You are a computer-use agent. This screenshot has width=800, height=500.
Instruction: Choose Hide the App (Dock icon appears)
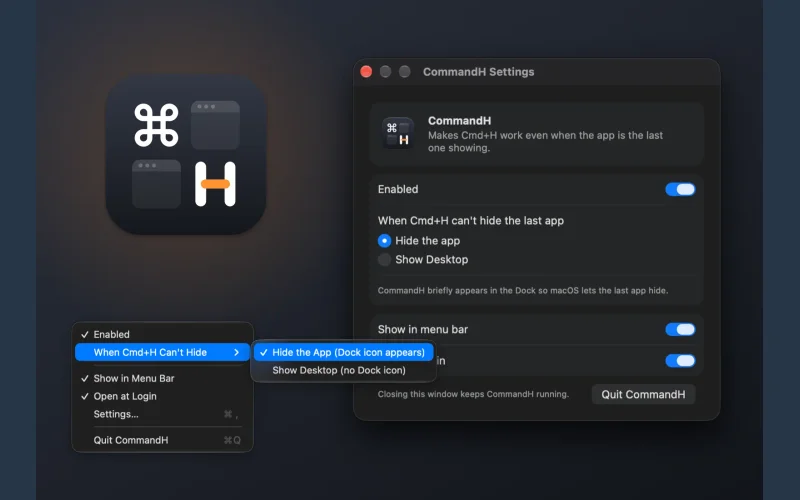click(x=343, y=352)
